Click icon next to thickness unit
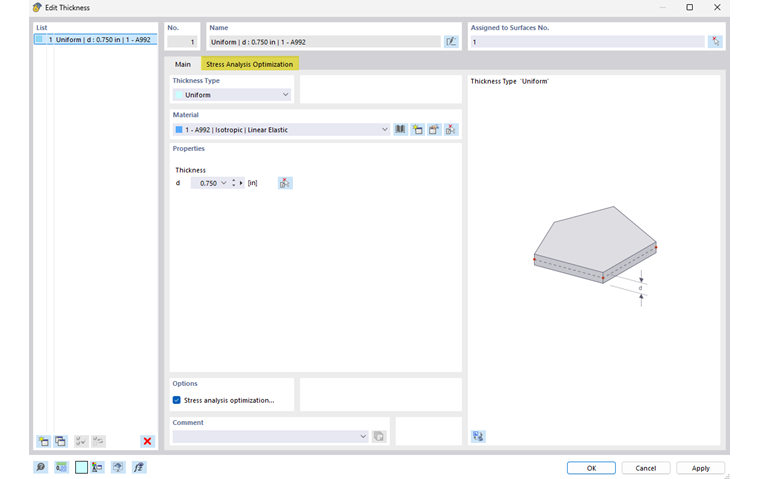The height and width of the screenshot is (479, 760). point(285,183)
